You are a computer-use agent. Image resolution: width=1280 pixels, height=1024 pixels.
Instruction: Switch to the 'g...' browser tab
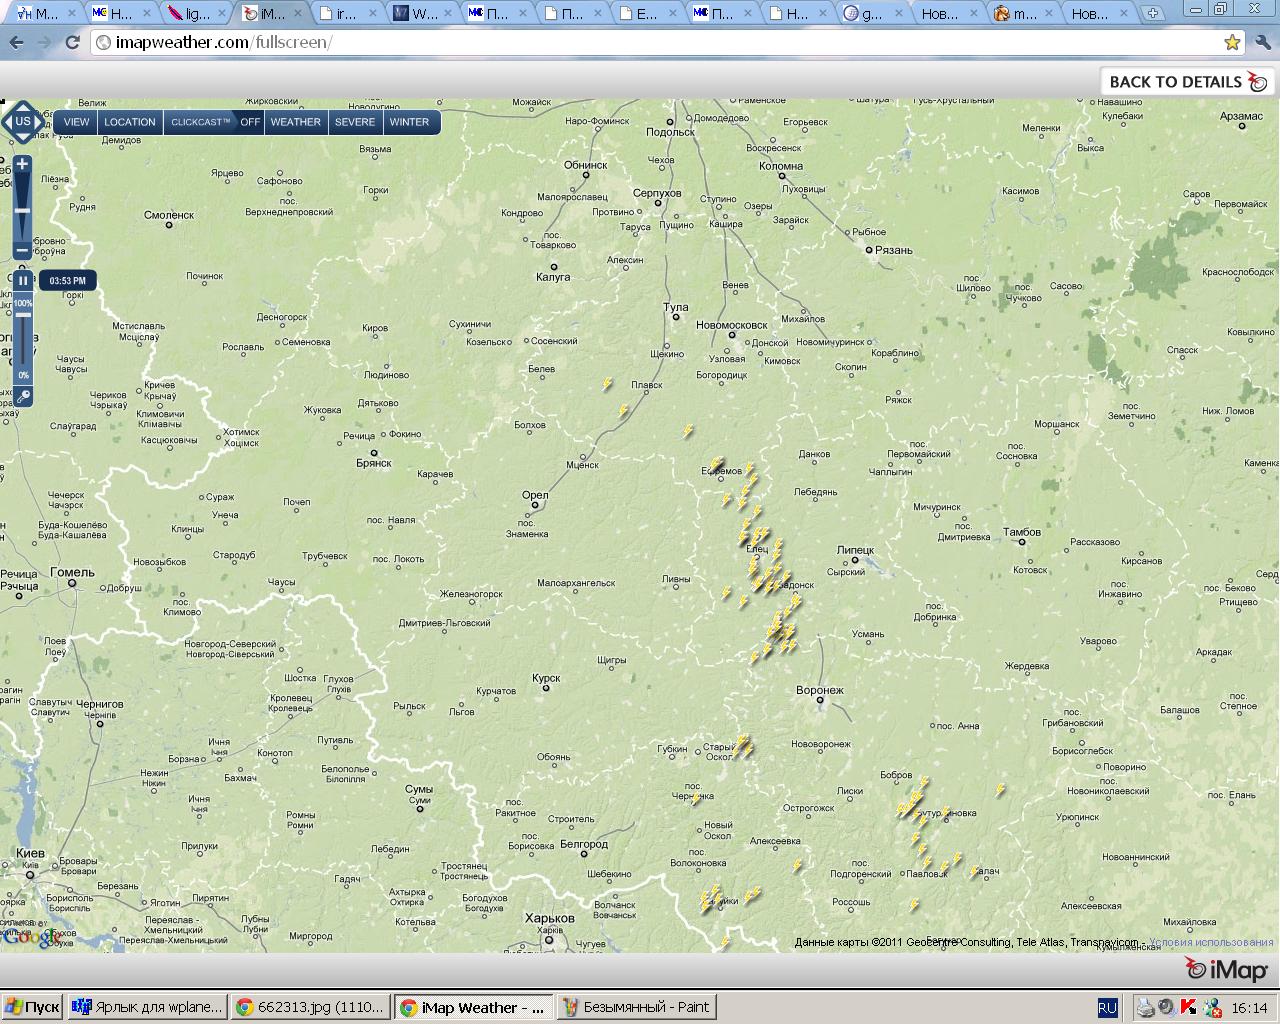pos(870,14)
